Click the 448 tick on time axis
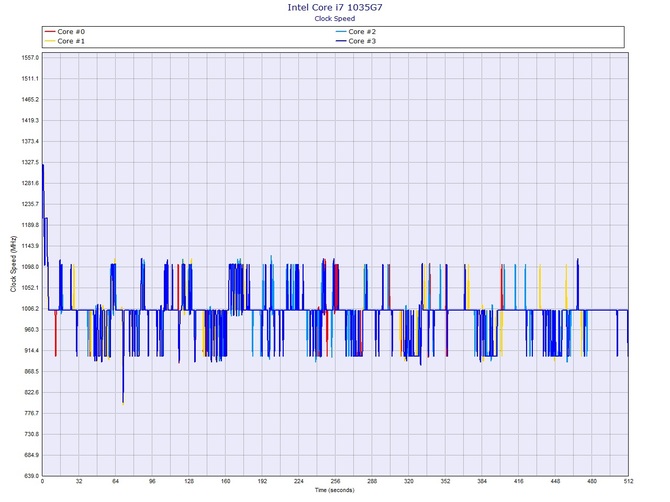Viewport: 670px width, 502px height. [555, 481]
